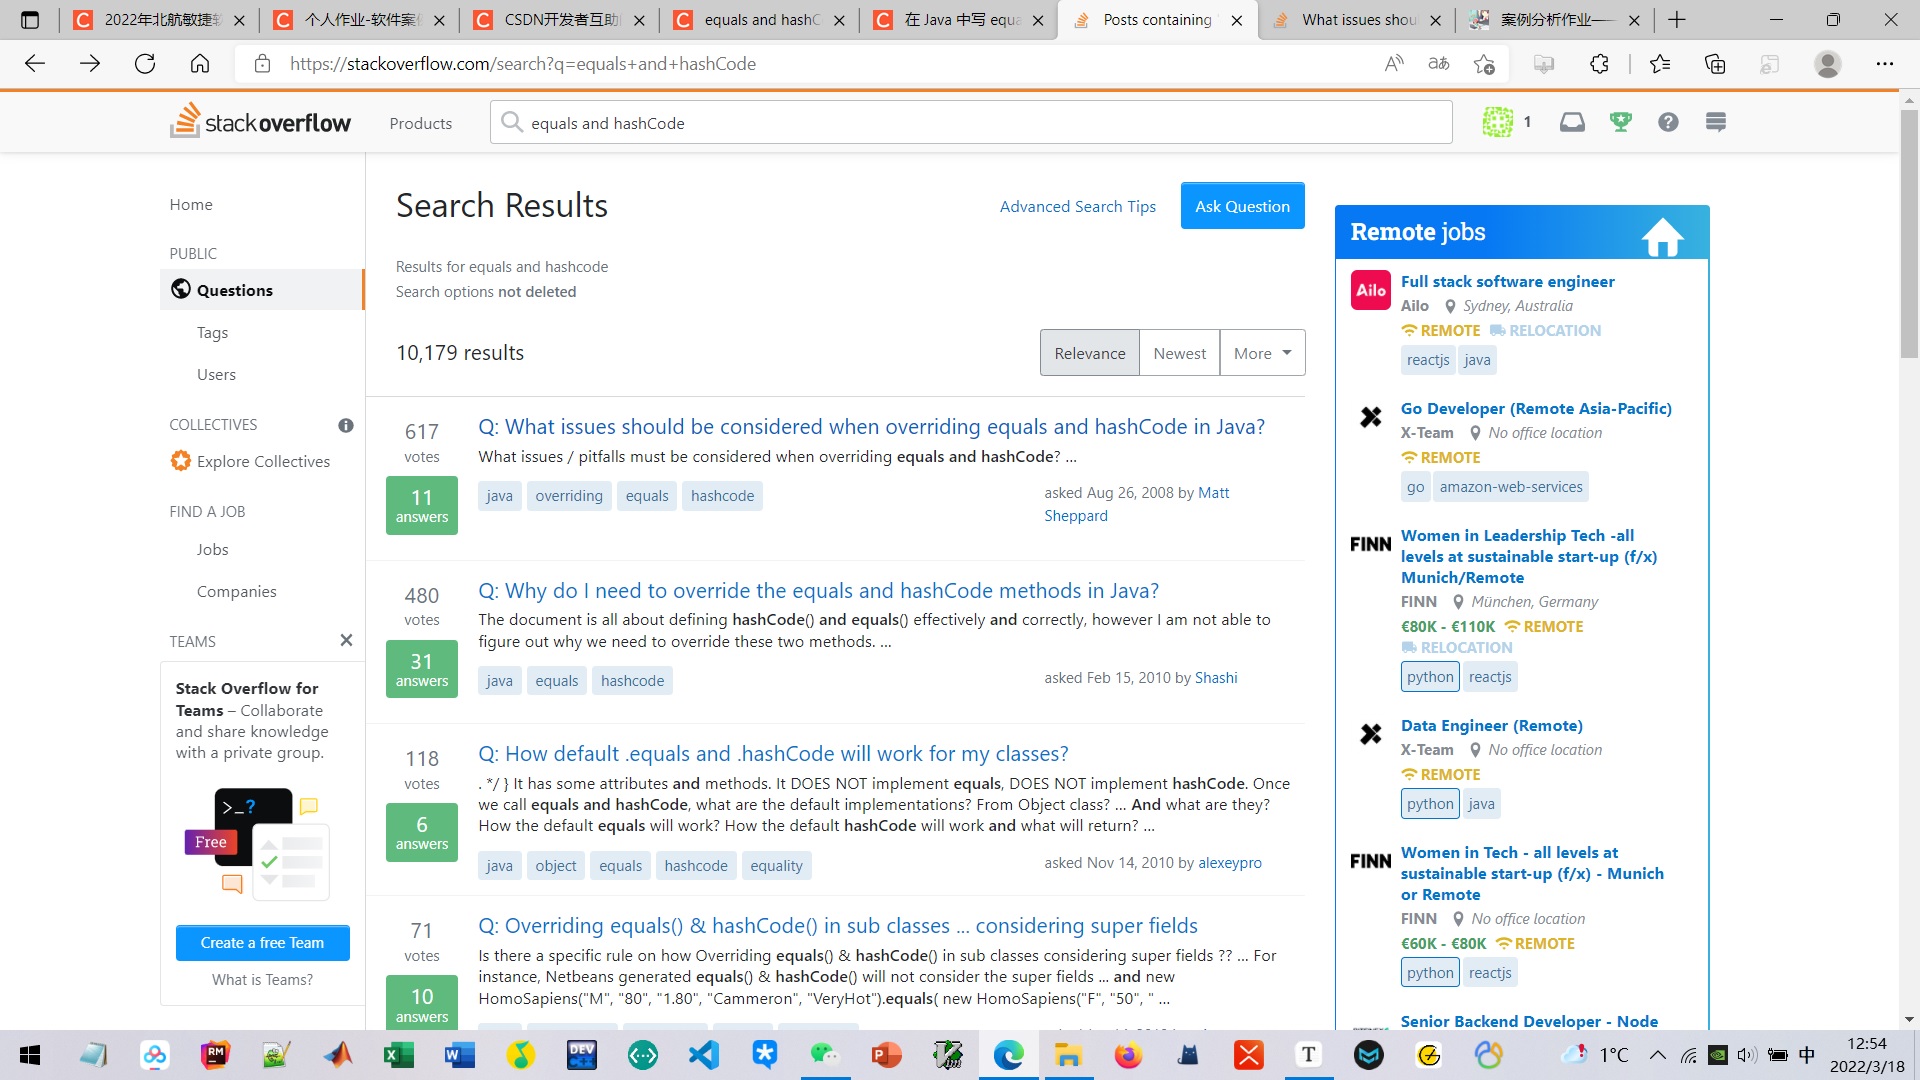Expand the More sort dropdown

point(1262,353)
